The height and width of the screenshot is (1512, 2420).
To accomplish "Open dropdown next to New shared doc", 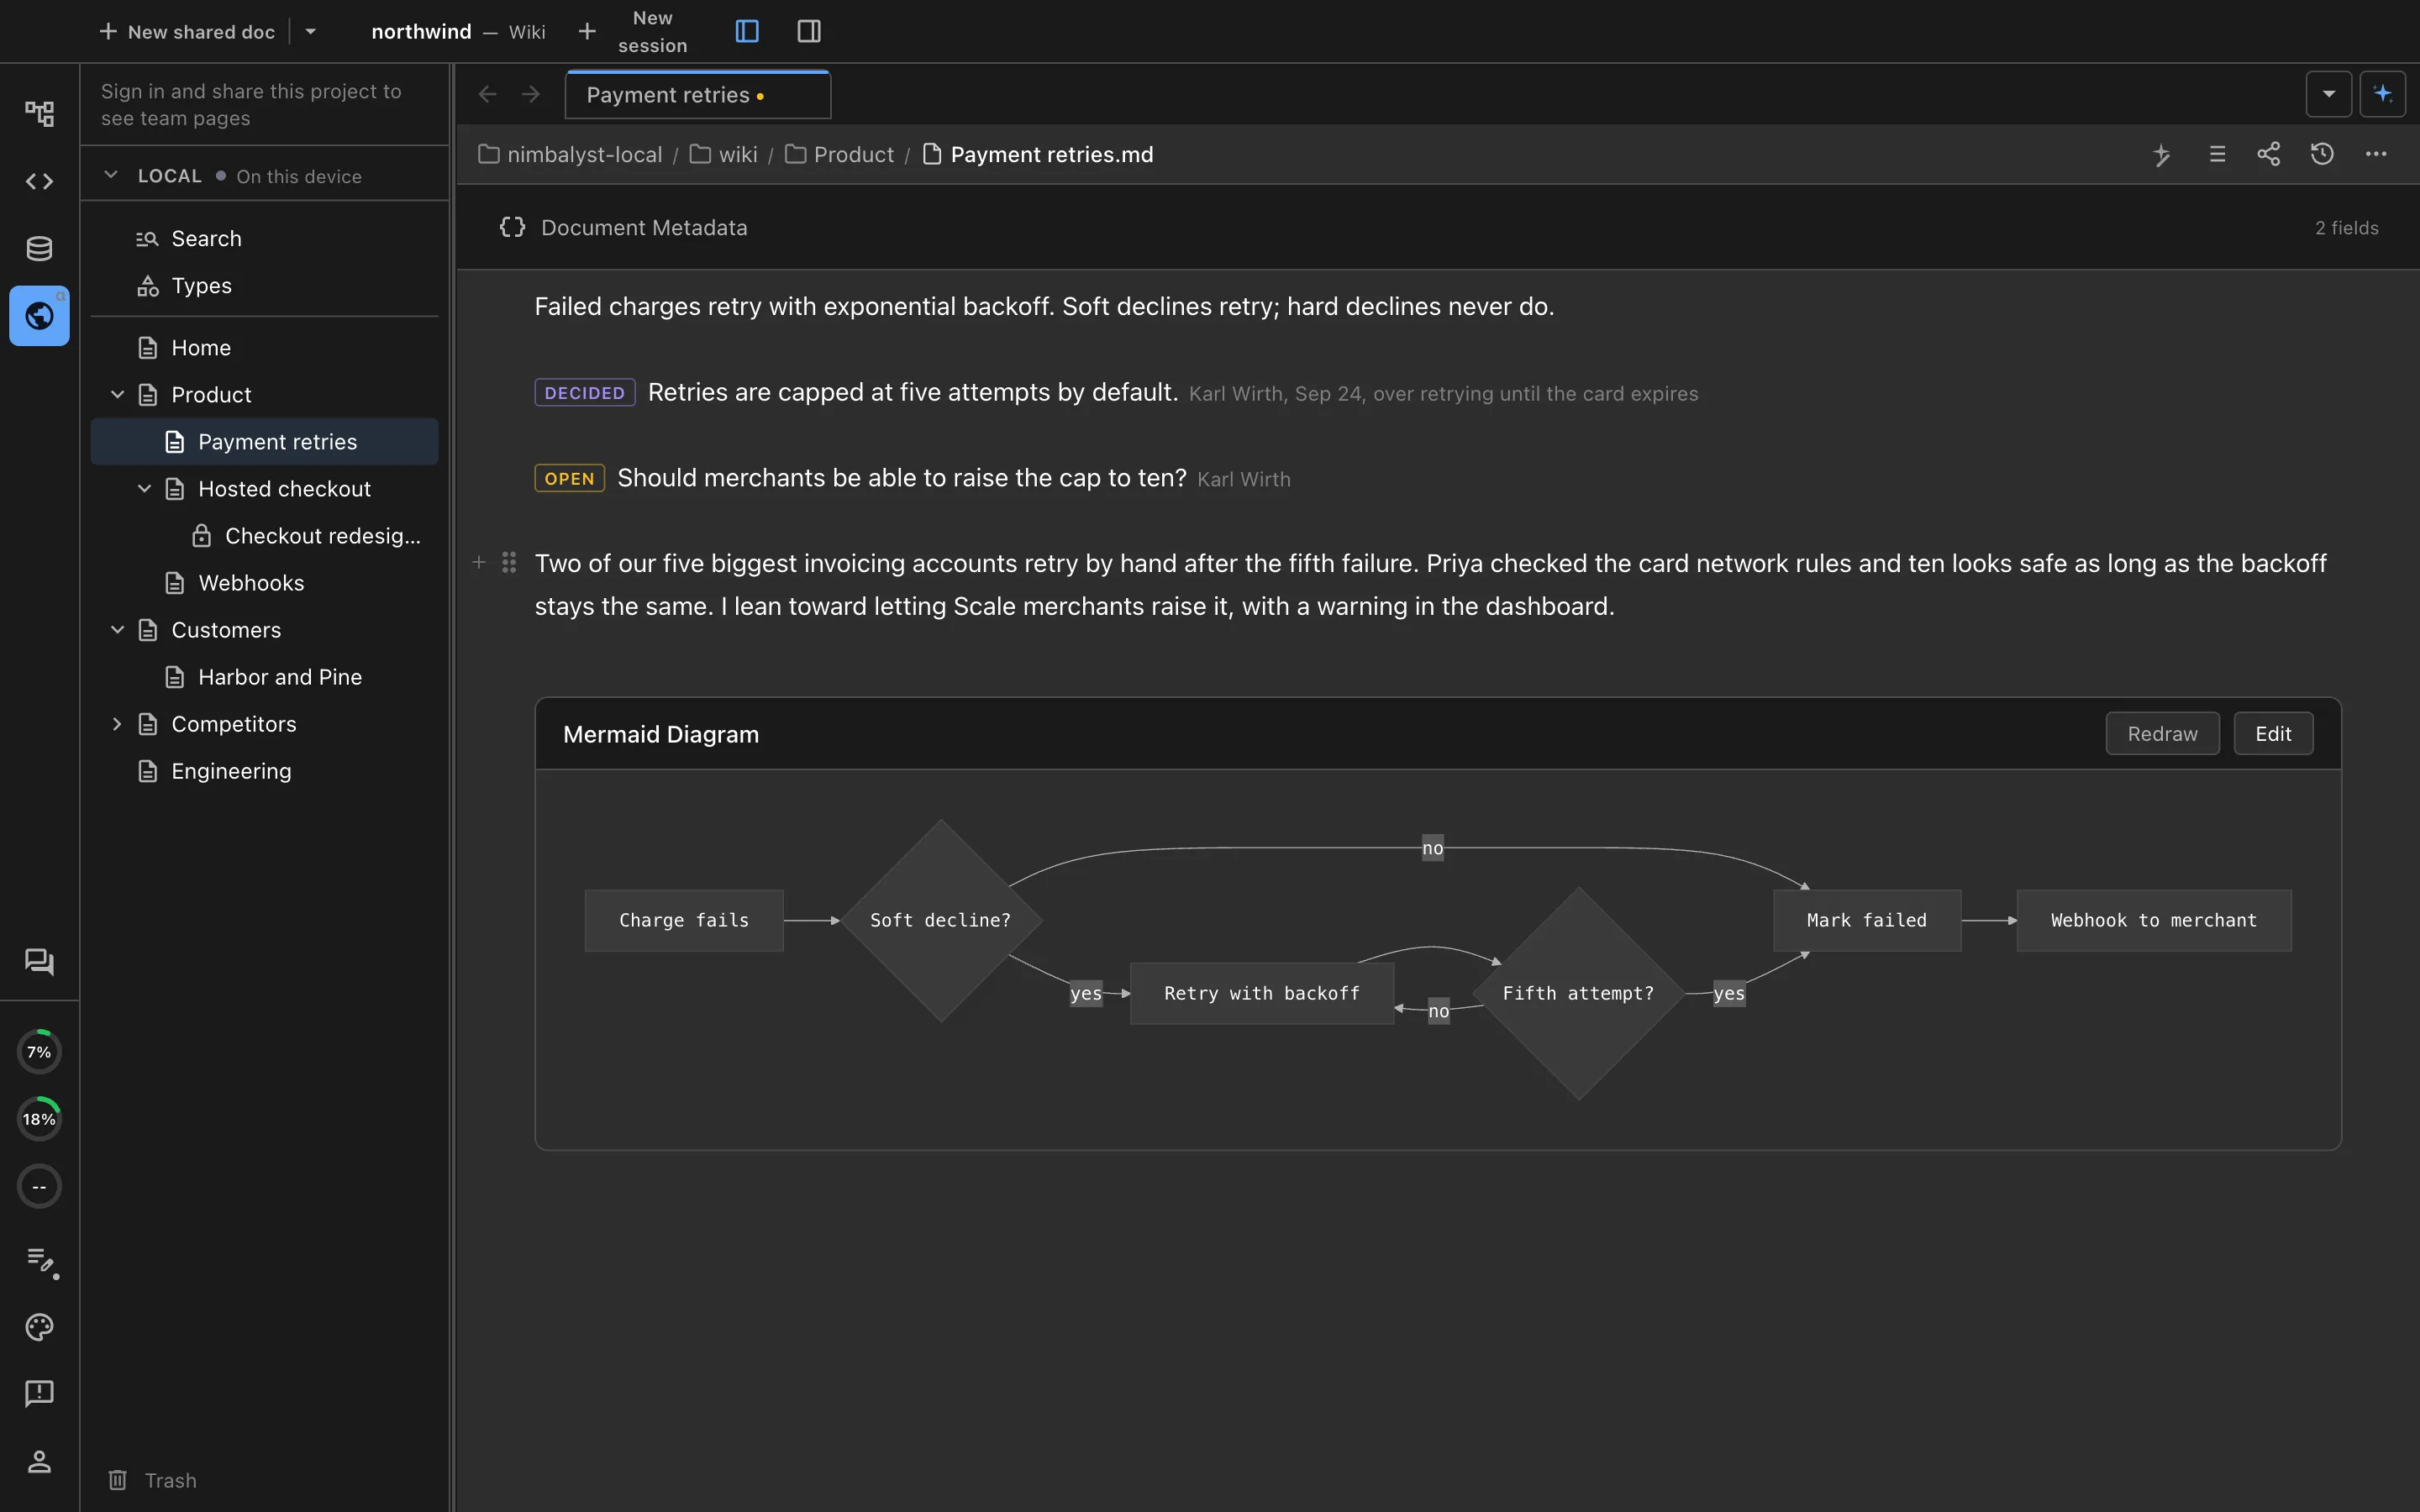I will pyautogui.click(x=311, y=31).
